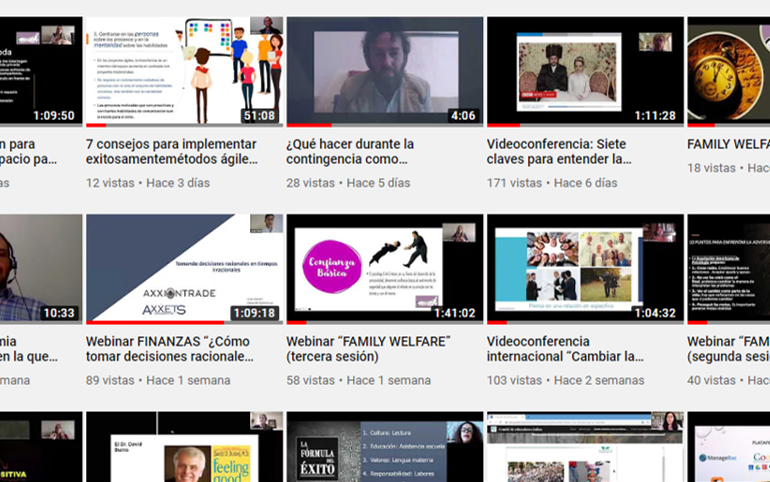This screenshot has height=482, width=770.
Task: Click '171 vistas • Hace 6 días' text
Action: click(552, 183)
